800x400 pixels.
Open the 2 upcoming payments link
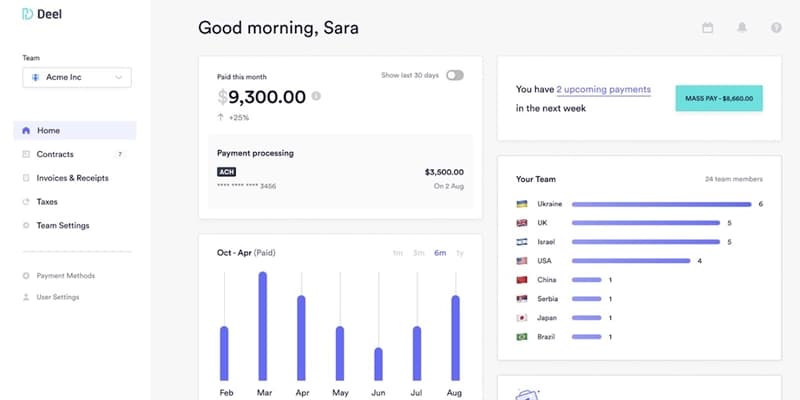point(603,89)
